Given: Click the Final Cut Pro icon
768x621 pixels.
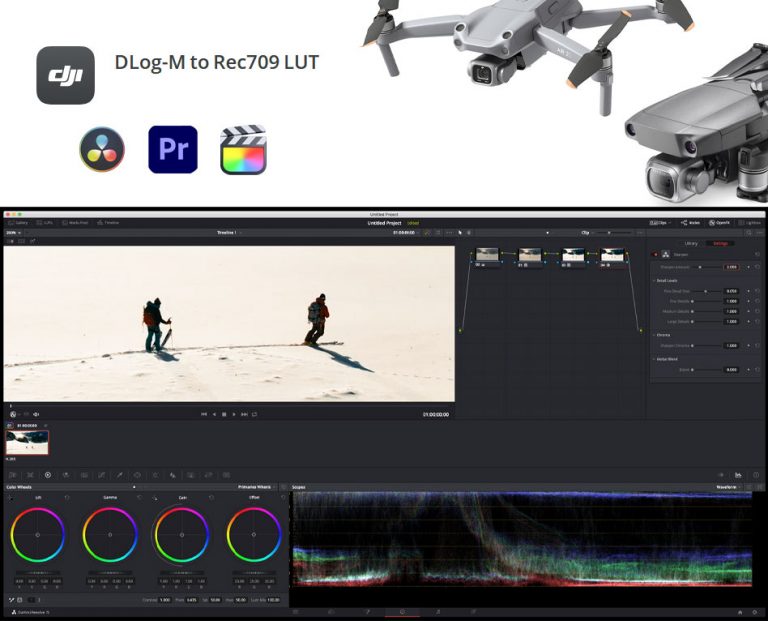Looking at the screenshot, I should tap(243, 150).
